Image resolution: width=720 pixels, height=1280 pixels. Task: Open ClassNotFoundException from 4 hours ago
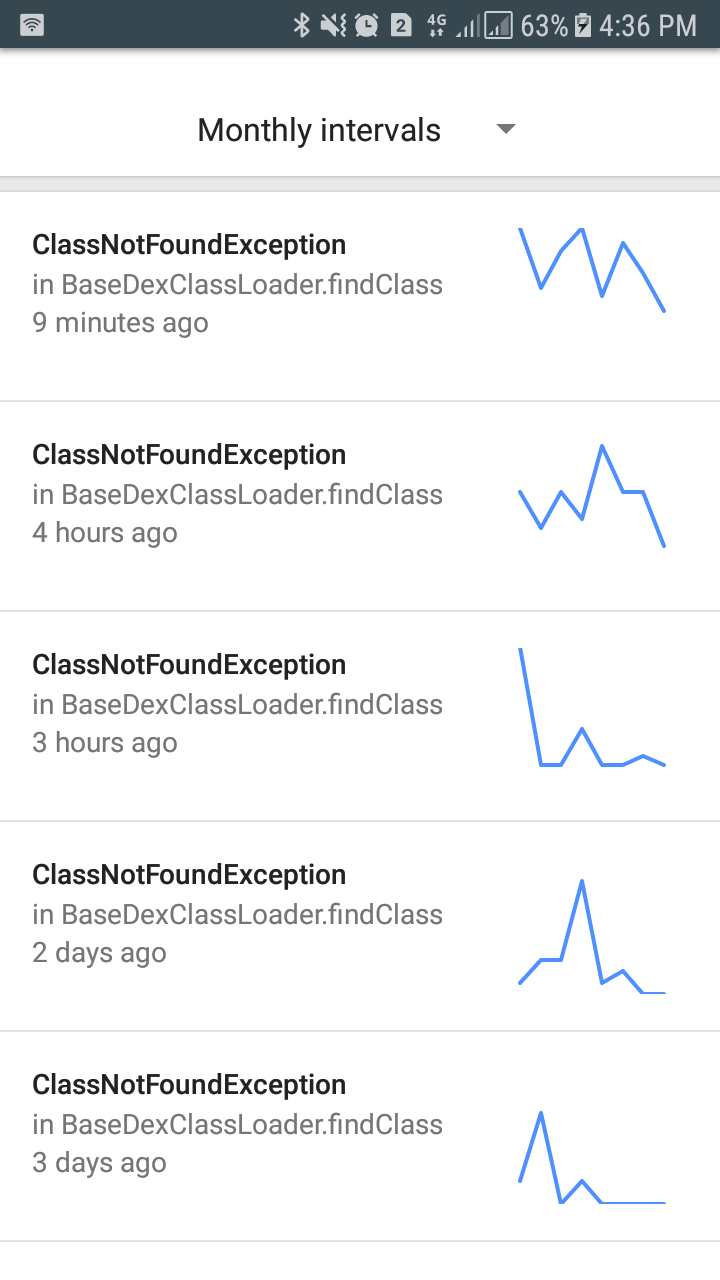[x=237, y=494]
